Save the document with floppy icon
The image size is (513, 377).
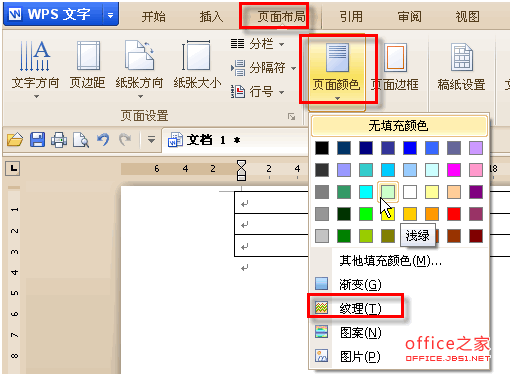37,140
